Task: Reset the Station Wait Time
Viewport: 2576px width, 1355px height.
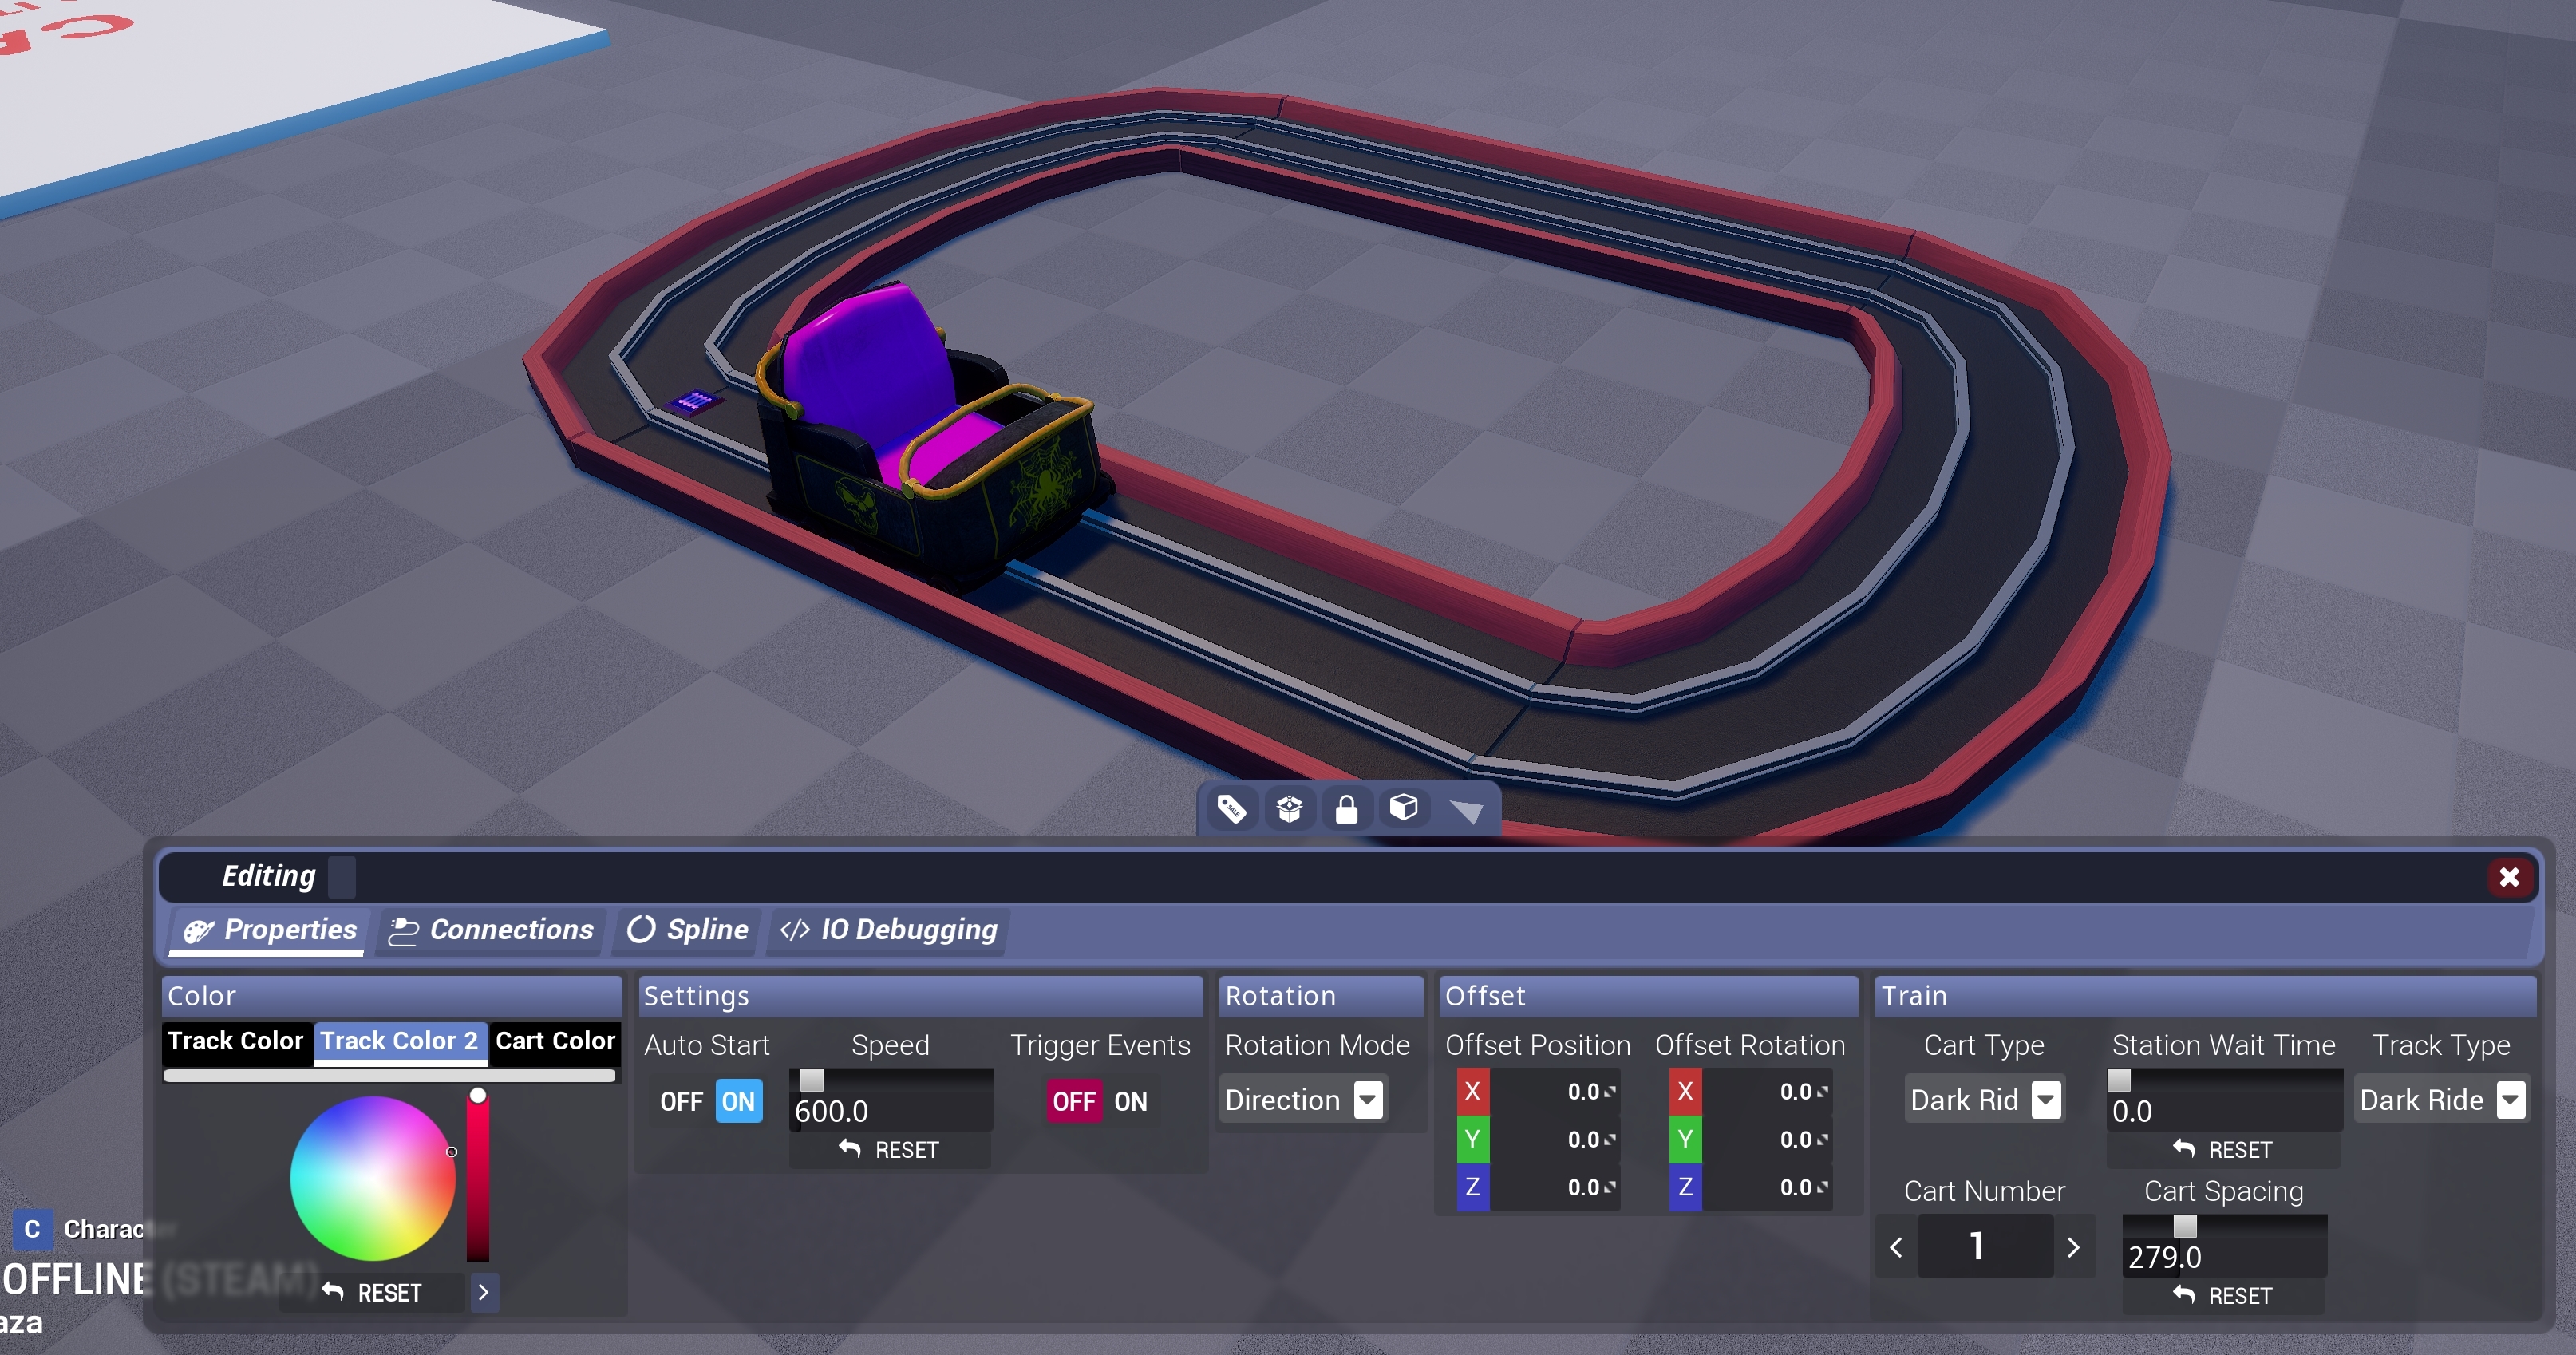Action: (2223, 1150)
